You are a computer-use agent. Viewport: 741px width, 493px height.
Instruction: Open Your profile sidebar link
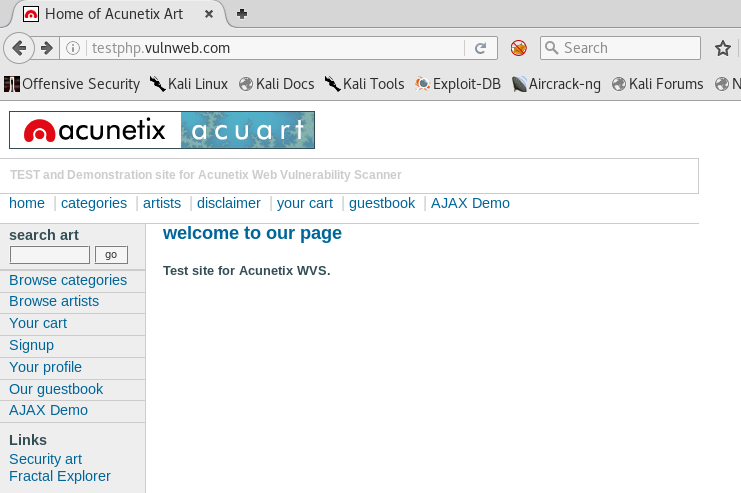45,367
